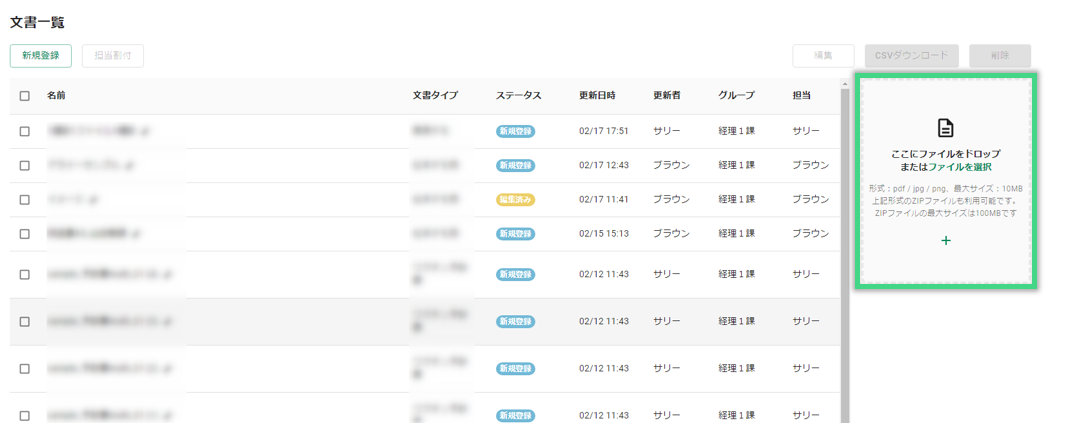Check the box for the 02/17 17:51 row

[x=25, y=131]
